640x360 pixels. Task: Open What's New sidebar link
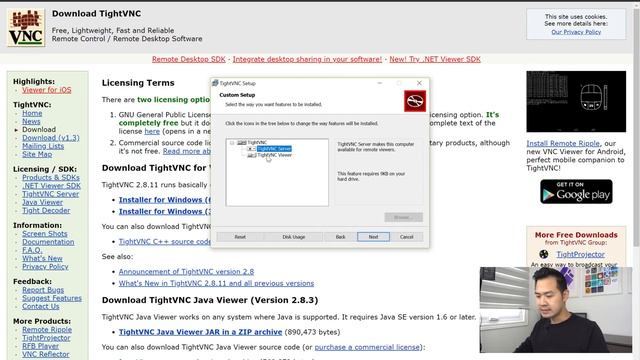(x=42, y=258)
